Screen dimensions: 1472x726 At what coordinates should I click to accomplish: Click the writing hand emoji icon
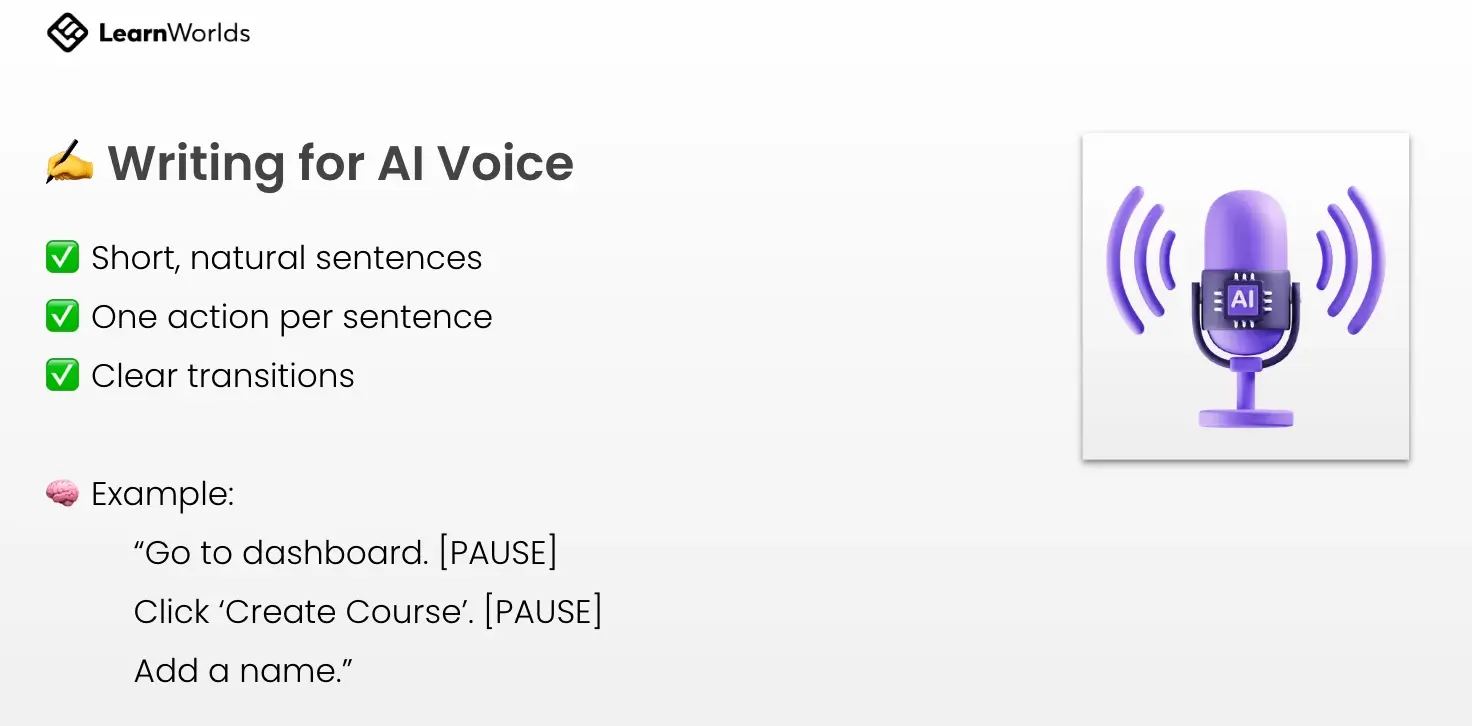[x=69, y=163]
